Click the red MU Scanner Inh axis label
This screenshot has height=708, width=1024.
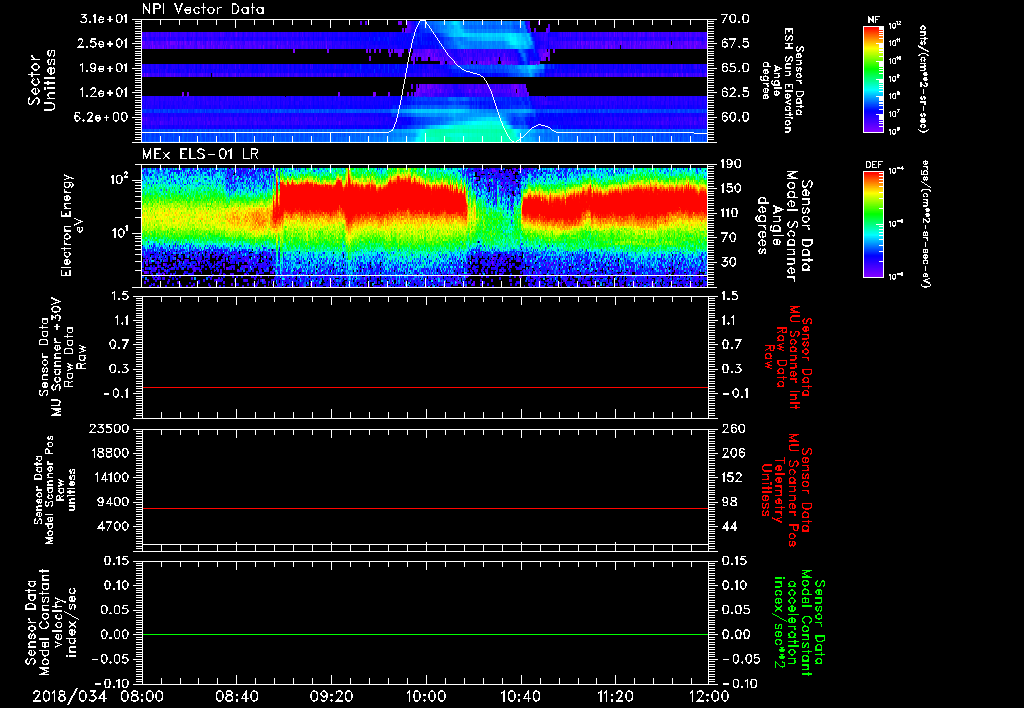click(x=788, y=357)
